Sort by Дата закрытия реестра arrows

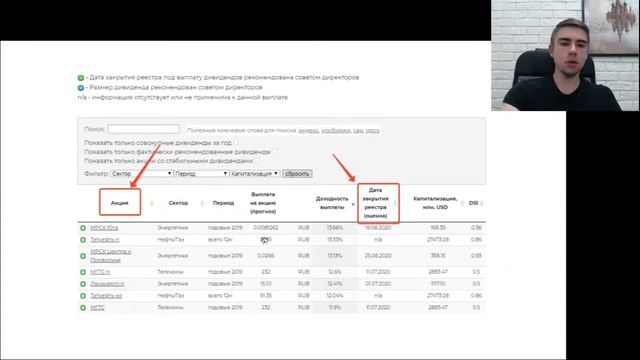tap(395, 203)
